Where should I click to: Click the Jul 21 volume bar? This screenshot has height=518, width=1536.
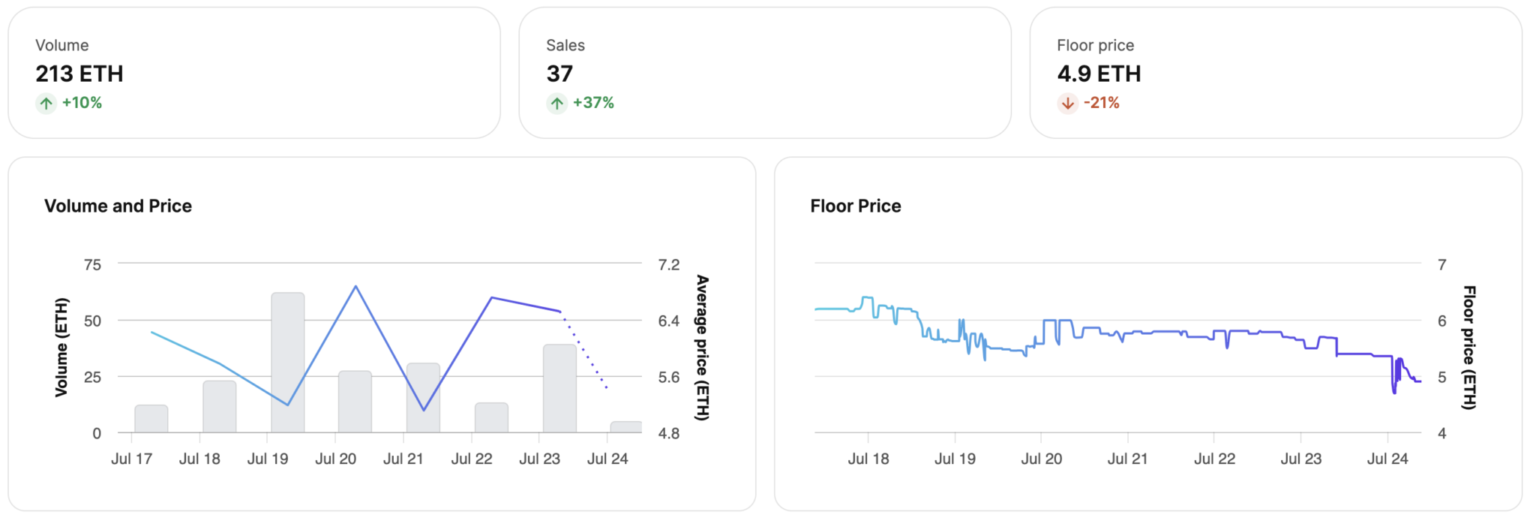(x=423, y=397)
